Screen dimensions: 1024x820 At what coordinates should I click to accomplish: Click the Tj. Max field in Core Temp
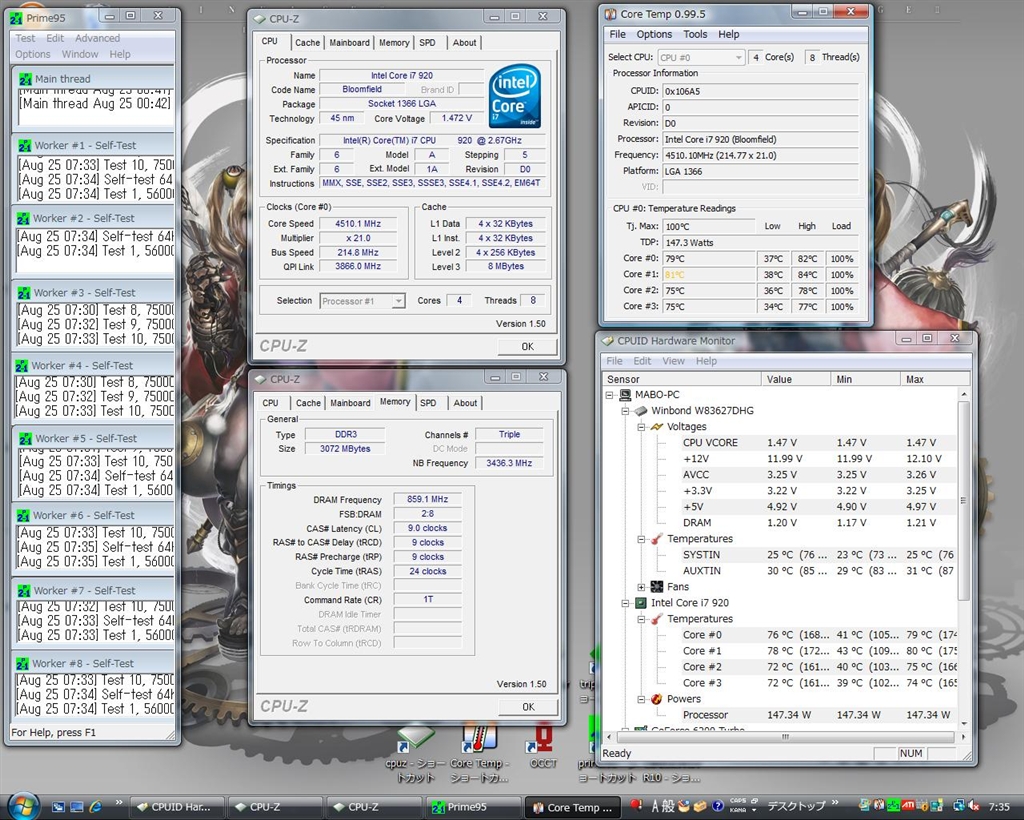click(709, 227)
